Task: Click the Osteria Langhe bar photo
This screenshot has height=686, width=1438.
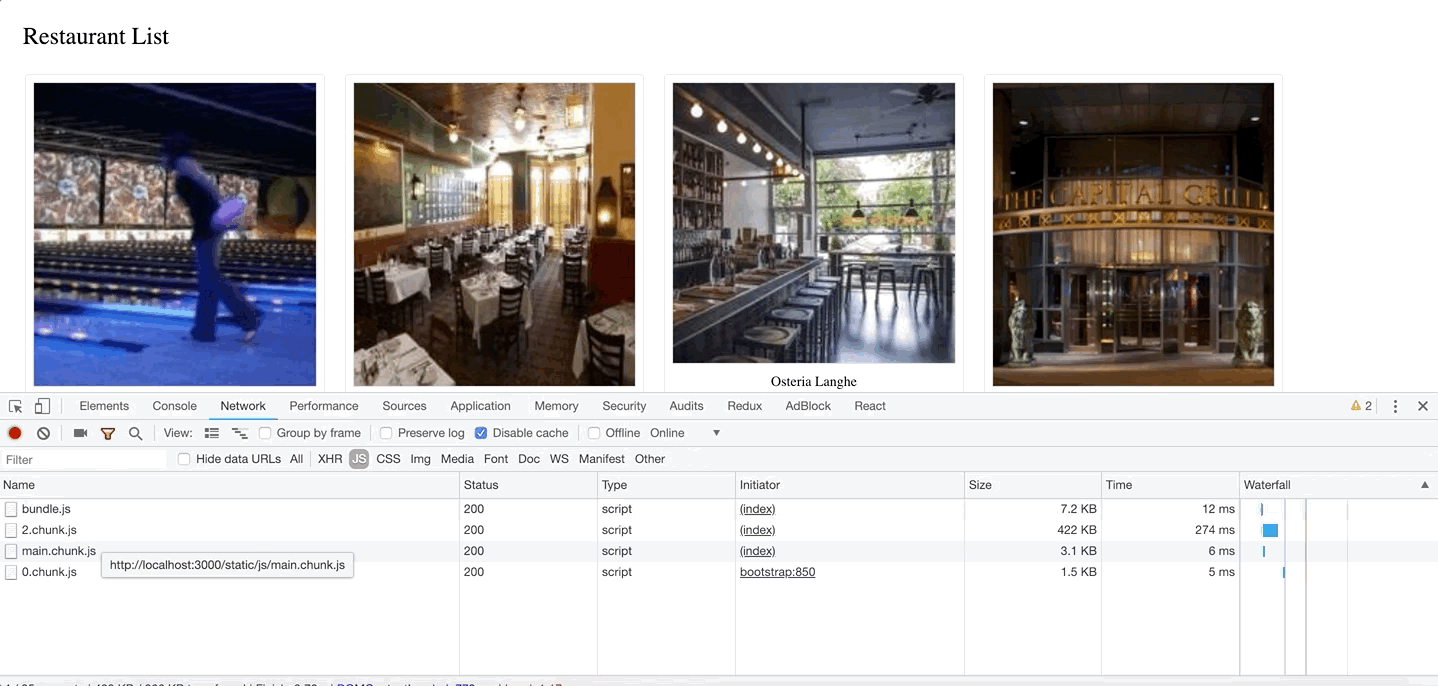Action: pyautogui.click(x=814, y=223)
